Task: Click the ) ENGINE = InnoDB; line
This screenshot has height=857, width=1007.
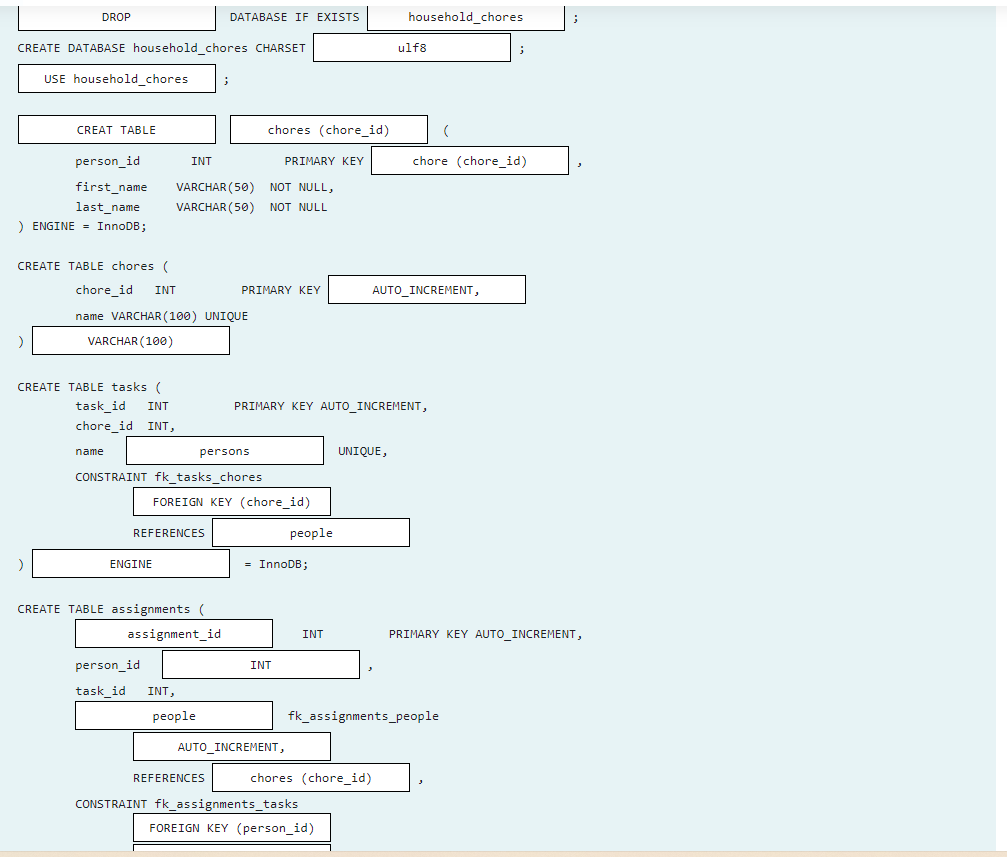Action: [82, 226]
